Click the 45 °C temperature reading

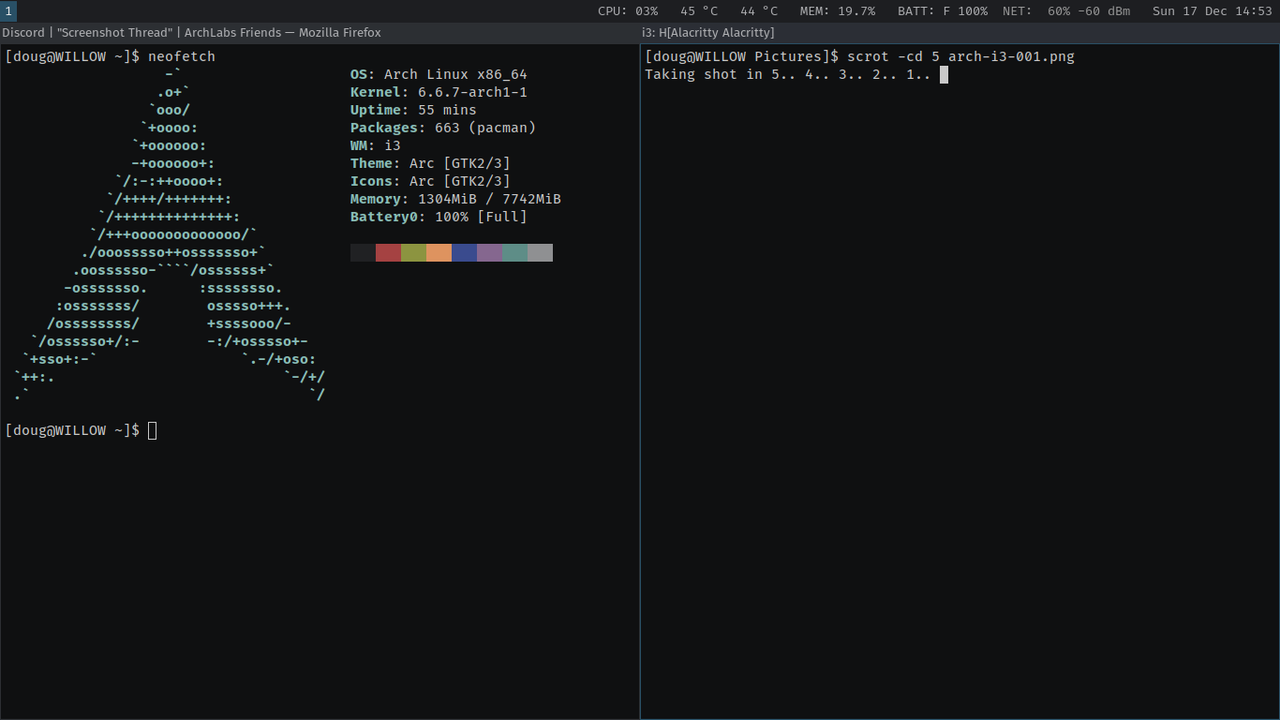[699, 11]
